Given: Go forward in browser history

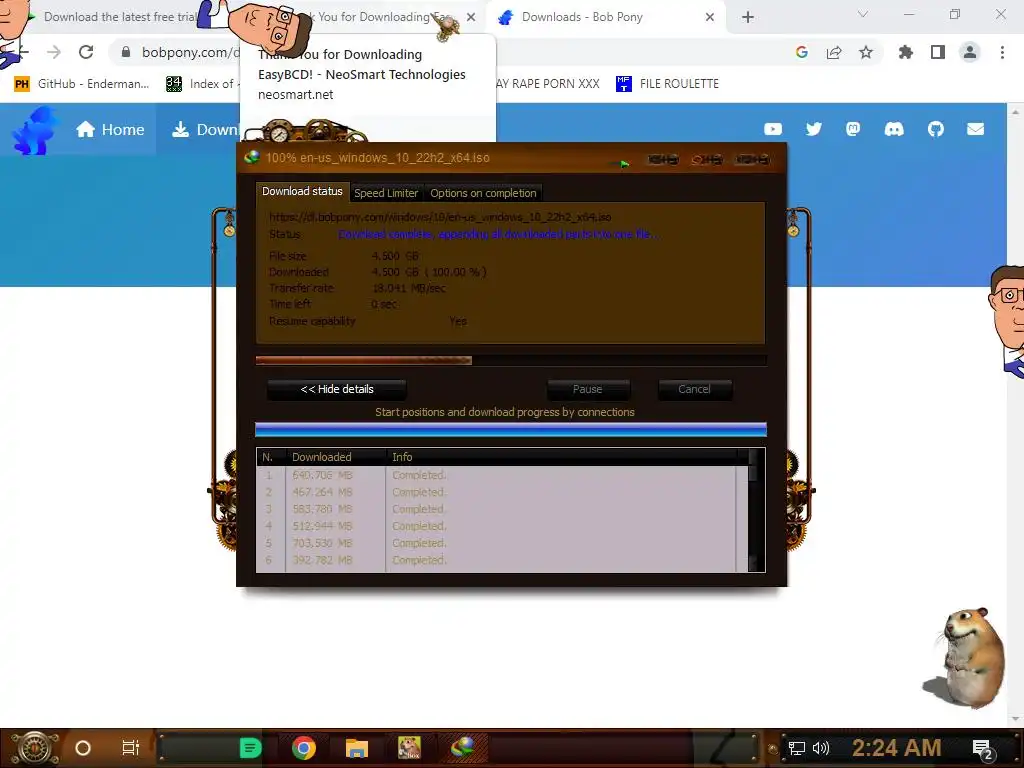Looking at the screenshot, I should (x=54, y=52).
